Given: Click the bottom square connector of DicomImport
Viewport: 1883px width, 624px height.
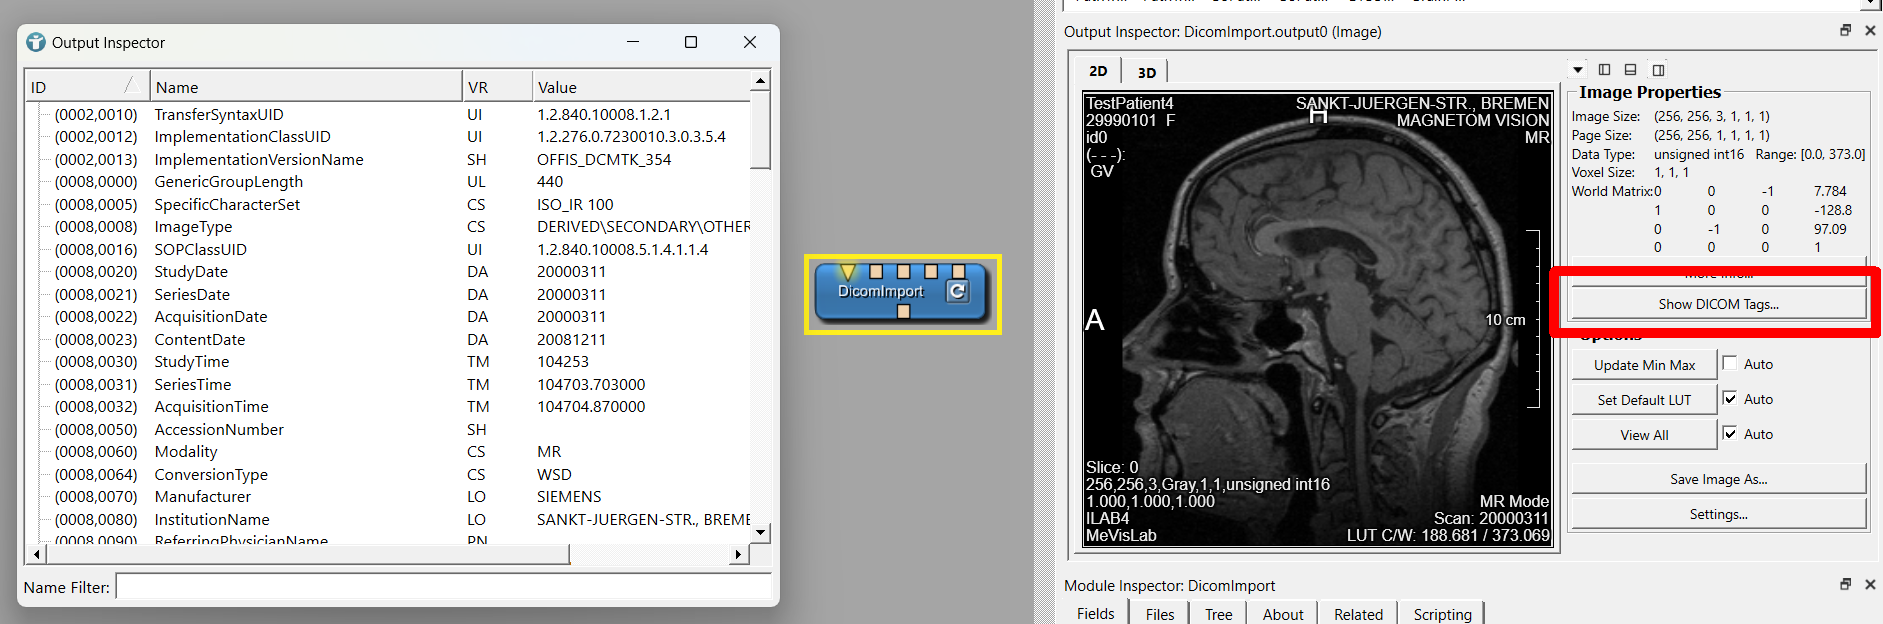Looking at the screenshot, I should tap(903, 312).
